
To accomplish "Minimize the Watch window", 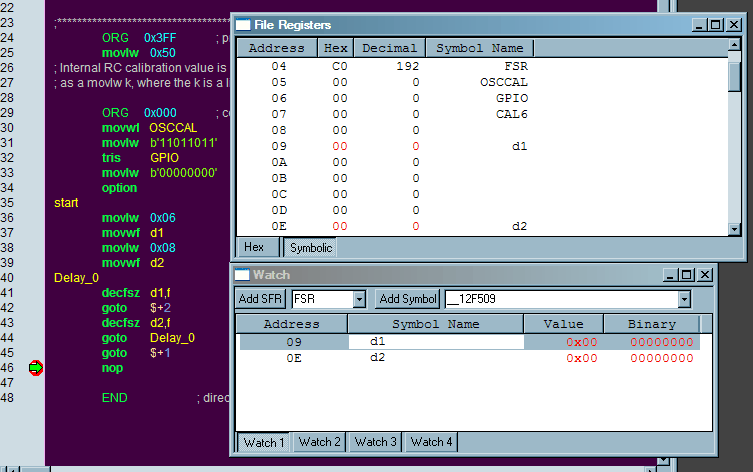I will tap(670, 275).
